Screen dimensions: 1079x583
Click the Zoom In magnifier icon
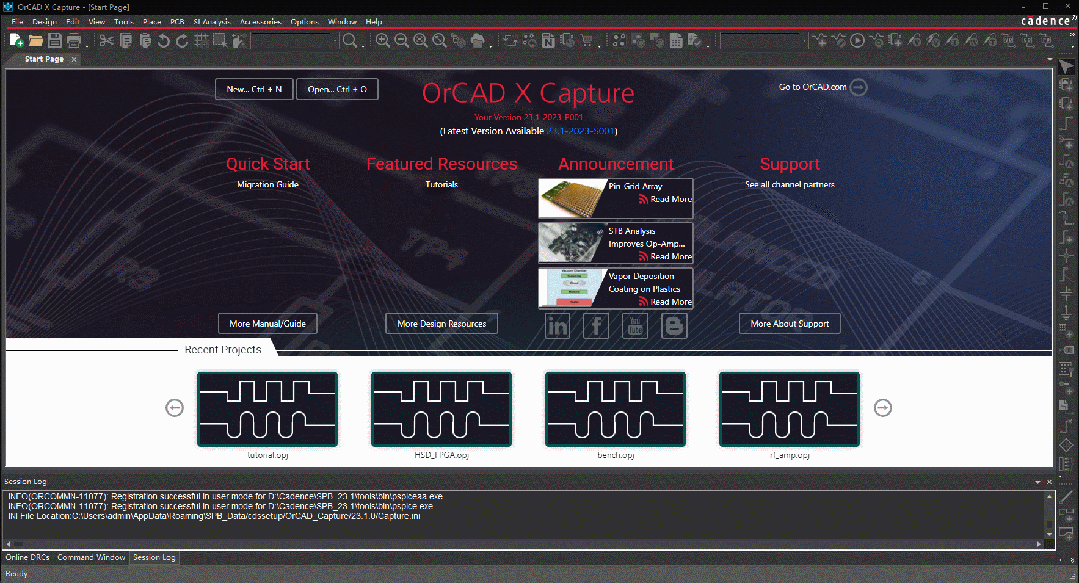point(383,41)
